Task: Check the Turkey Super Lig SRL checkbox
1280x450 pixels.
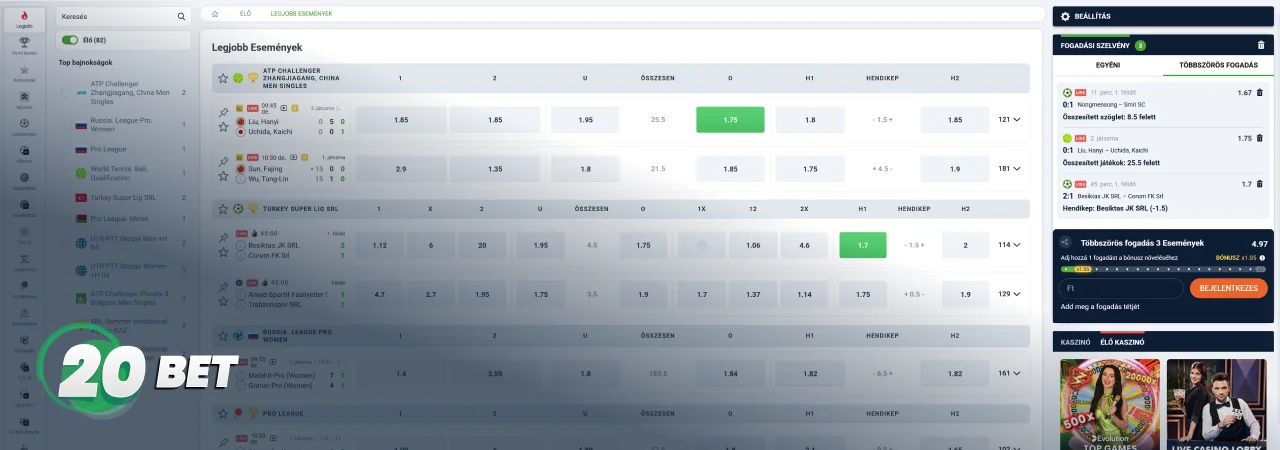Action: click(66, 197)
